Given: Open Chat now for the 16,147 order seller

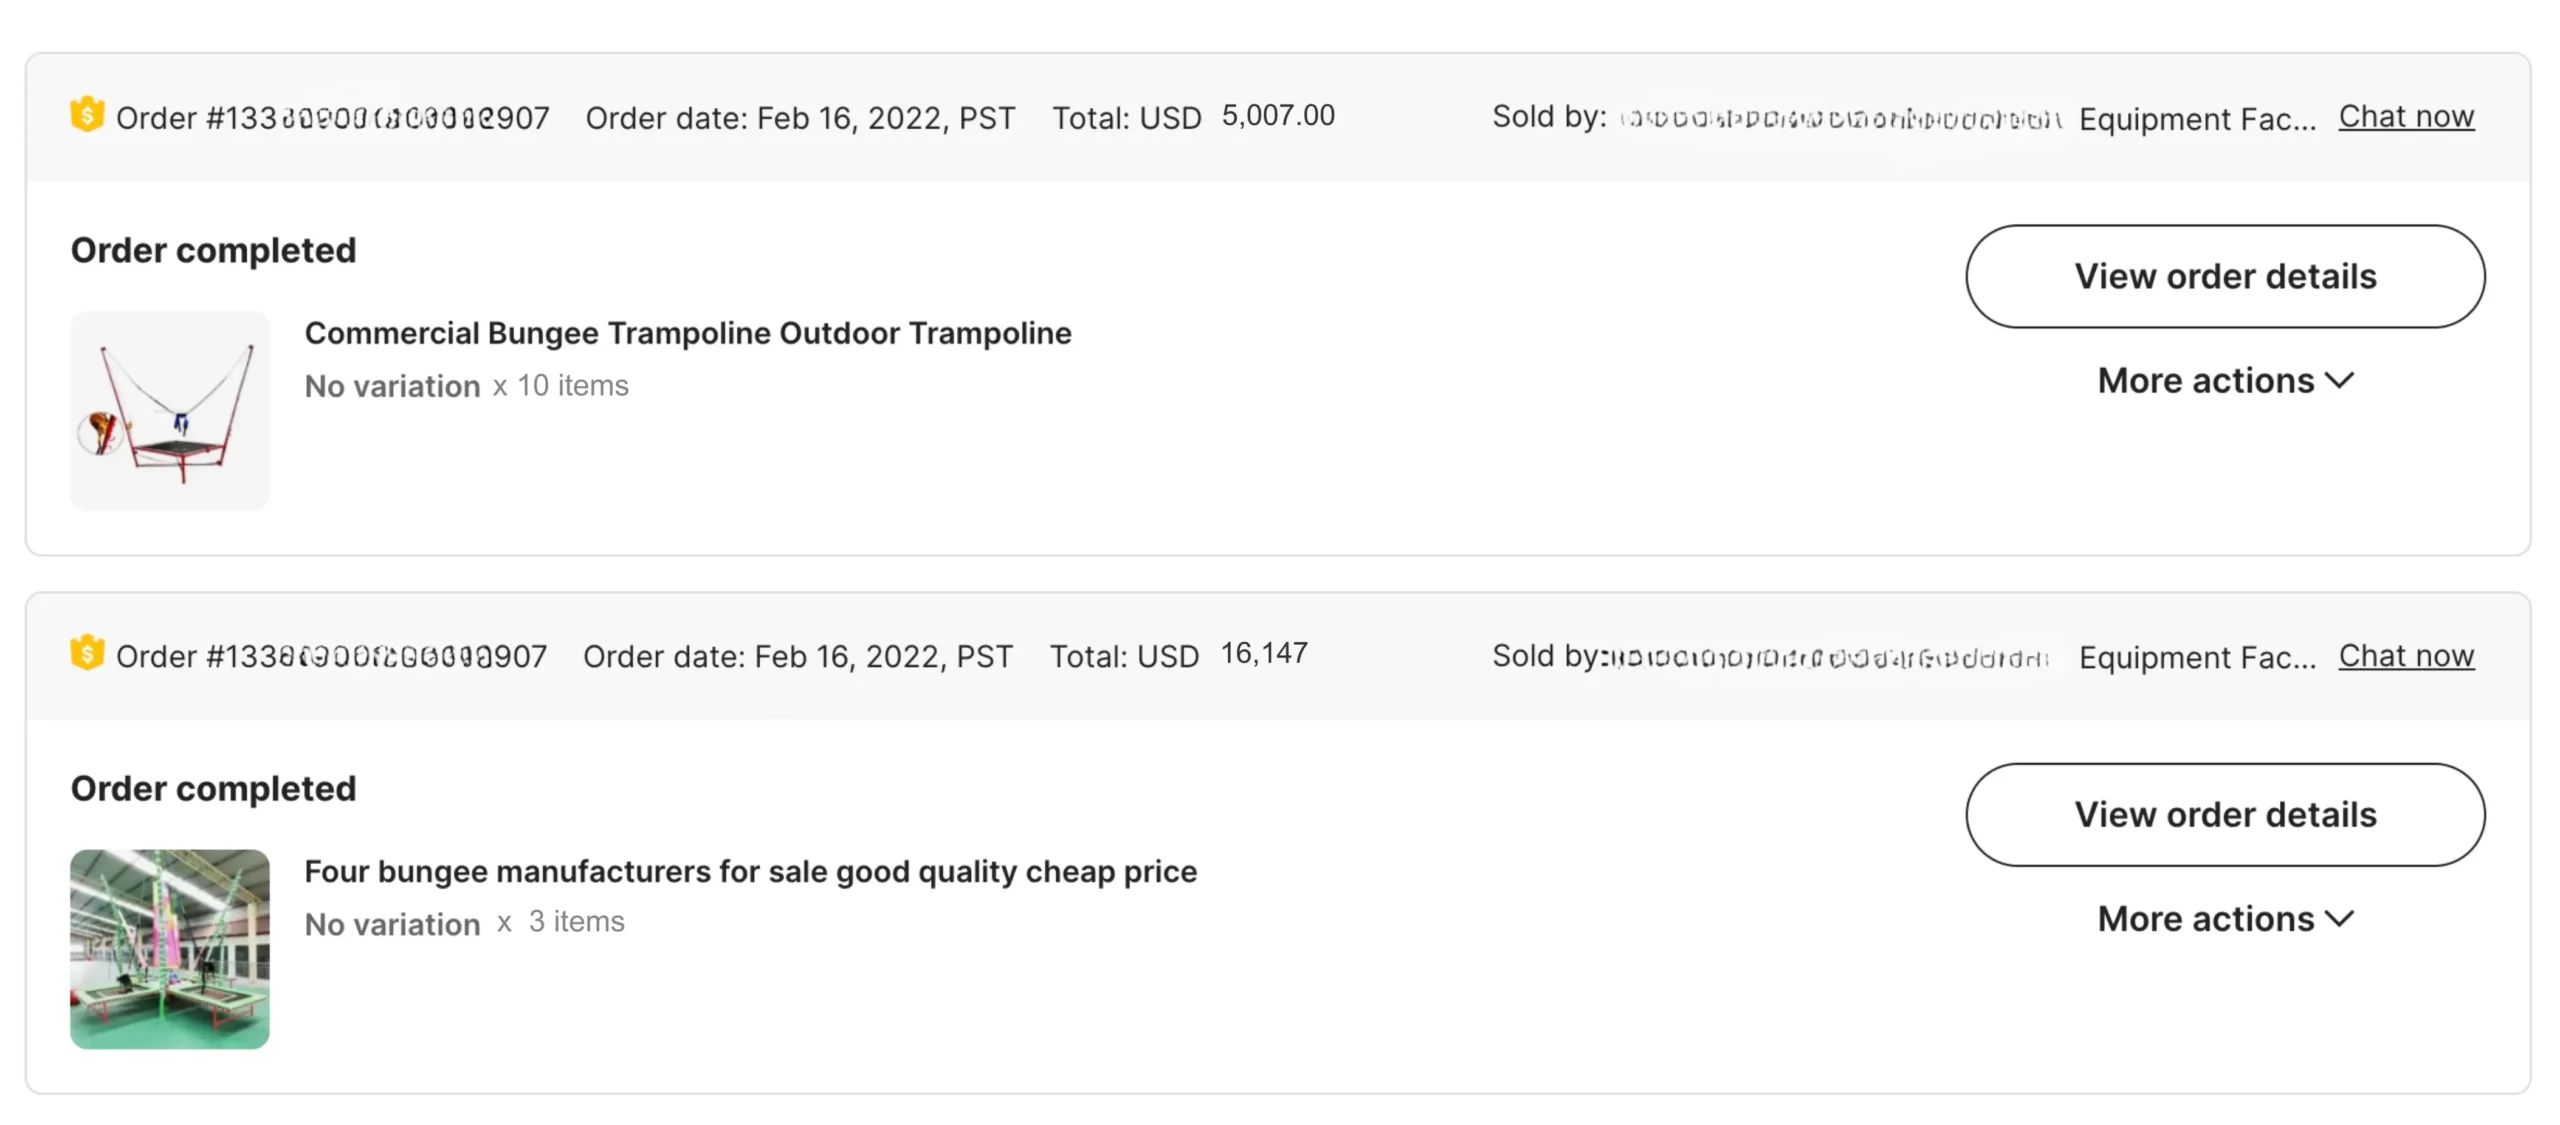Looking at the screenshot, I should click(x=2405, y=656).
